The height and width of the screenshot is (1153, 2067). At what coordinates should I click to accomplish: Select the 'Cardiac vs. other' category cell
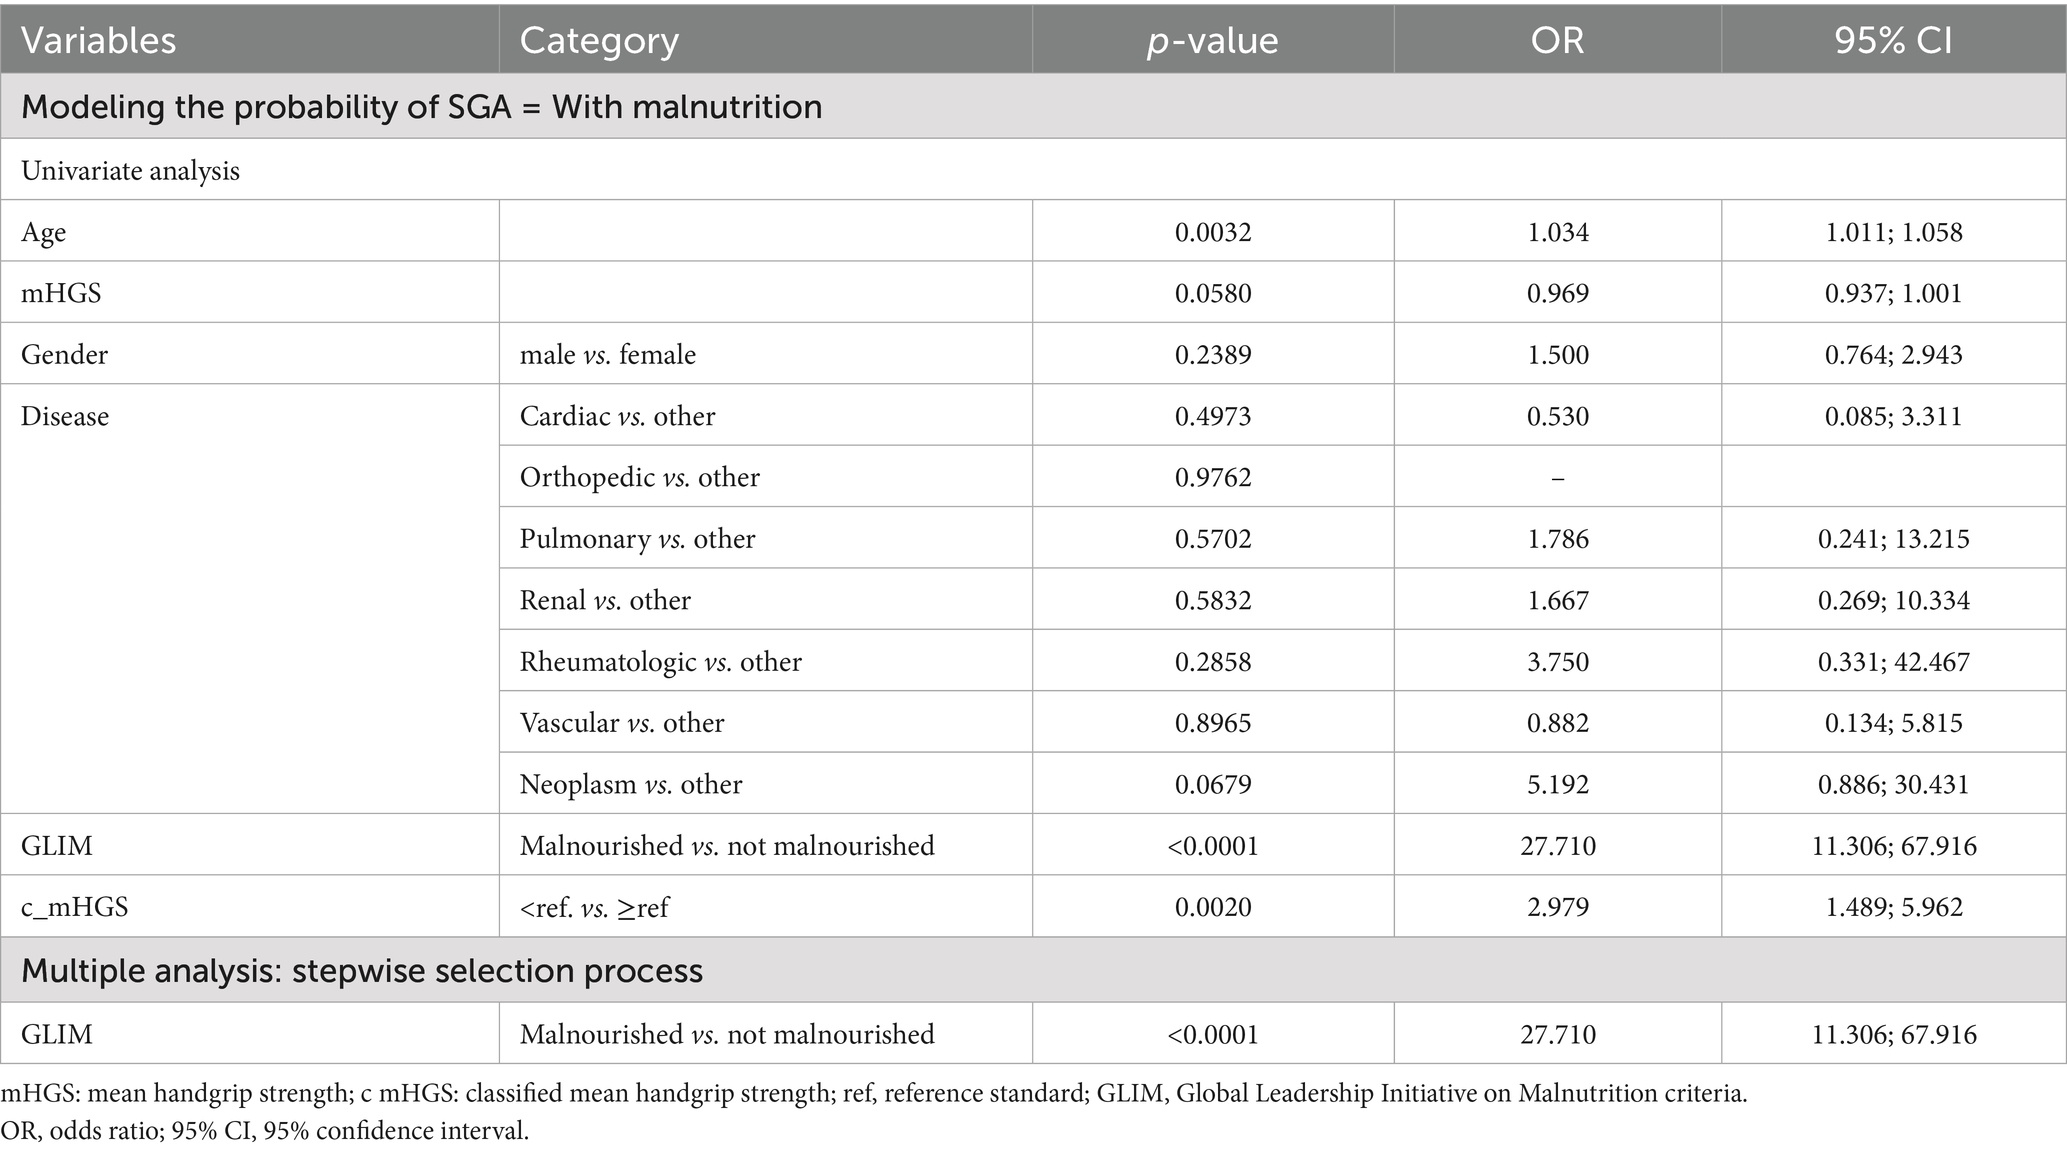tap(617, 416)
